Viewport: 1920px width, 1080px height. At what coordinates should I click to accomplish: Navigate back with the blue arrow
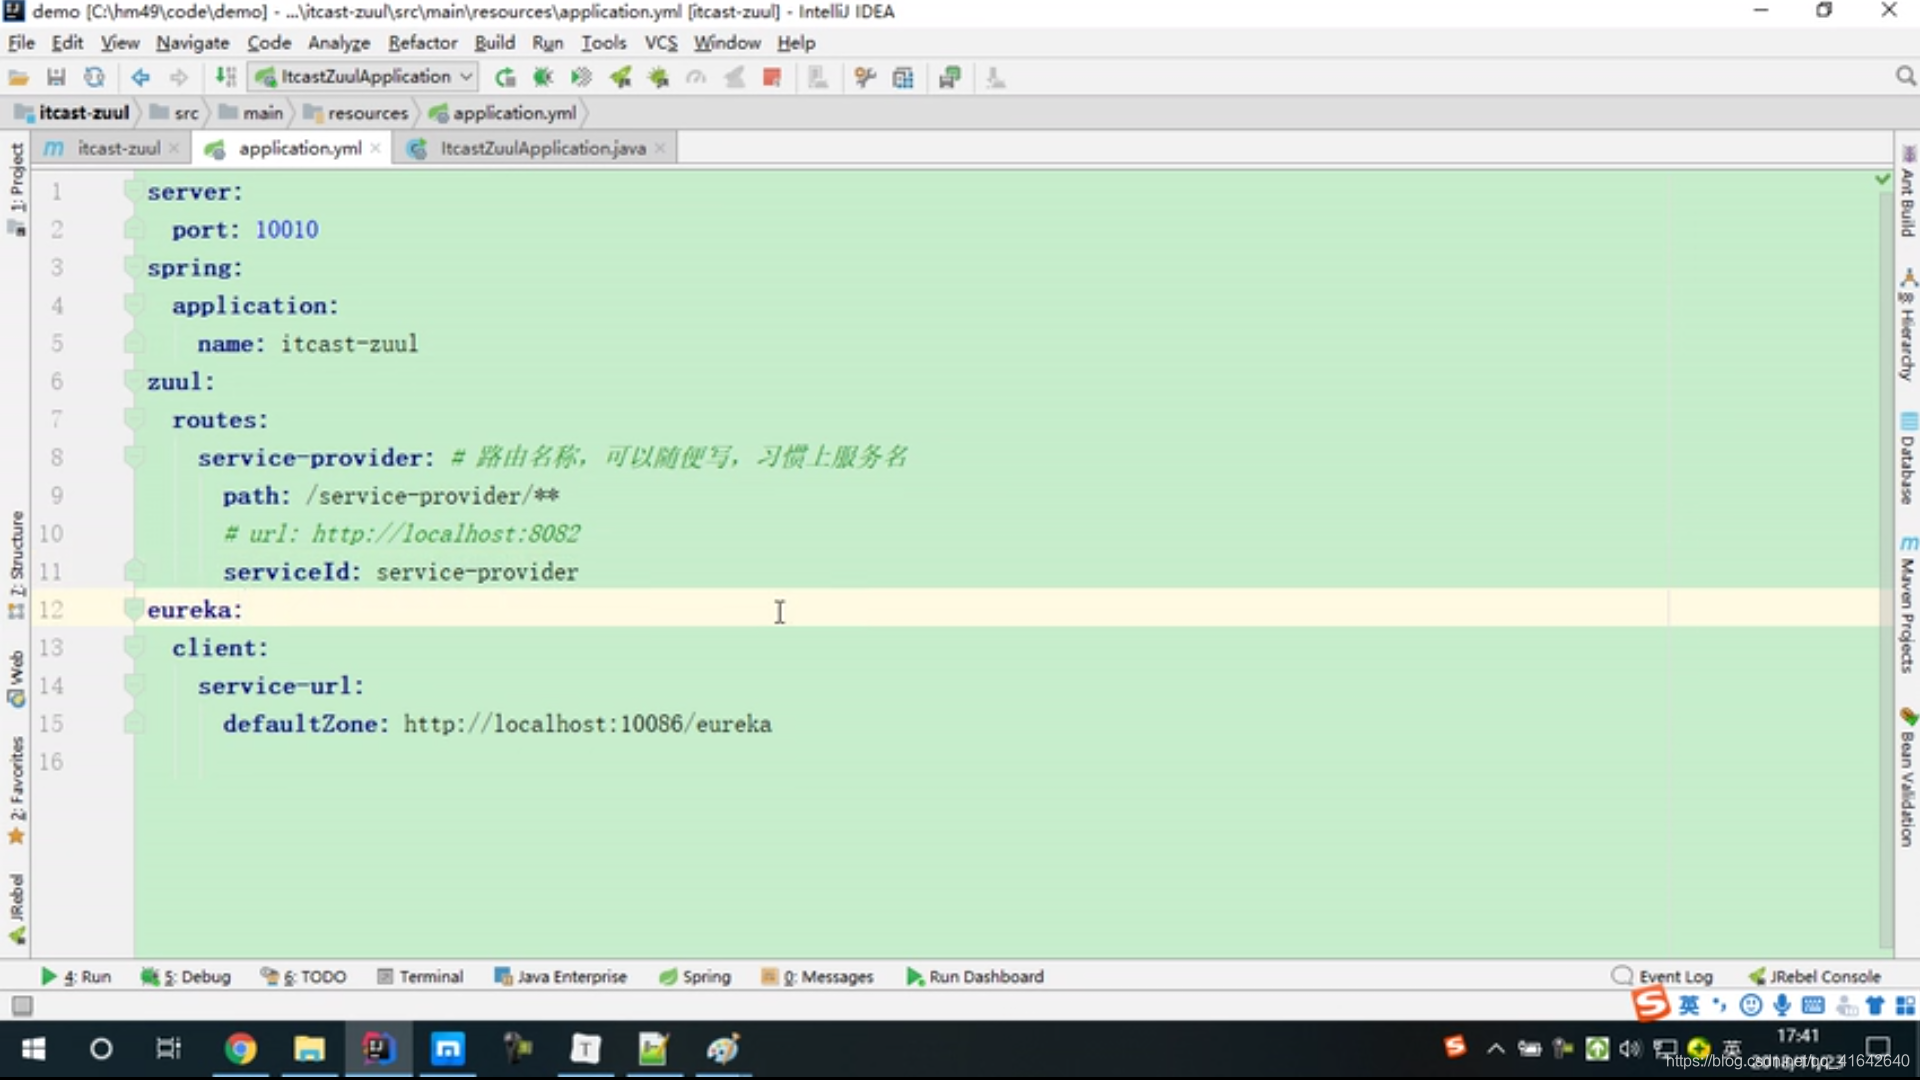click(x=140, y=77)
